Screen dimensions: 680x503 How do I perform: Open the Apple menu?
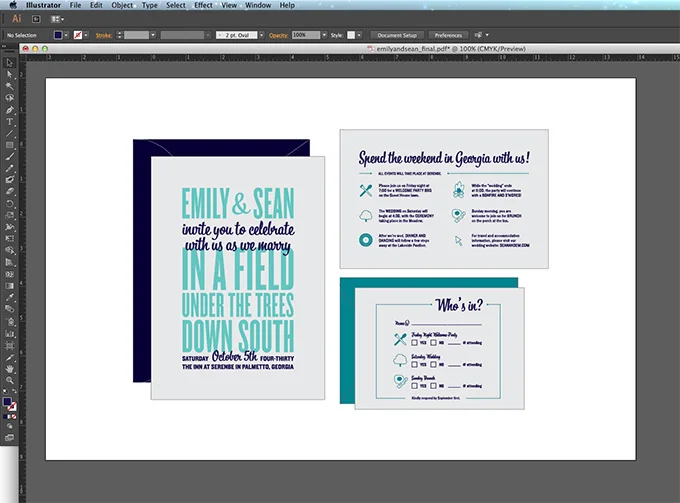point(13,5)
